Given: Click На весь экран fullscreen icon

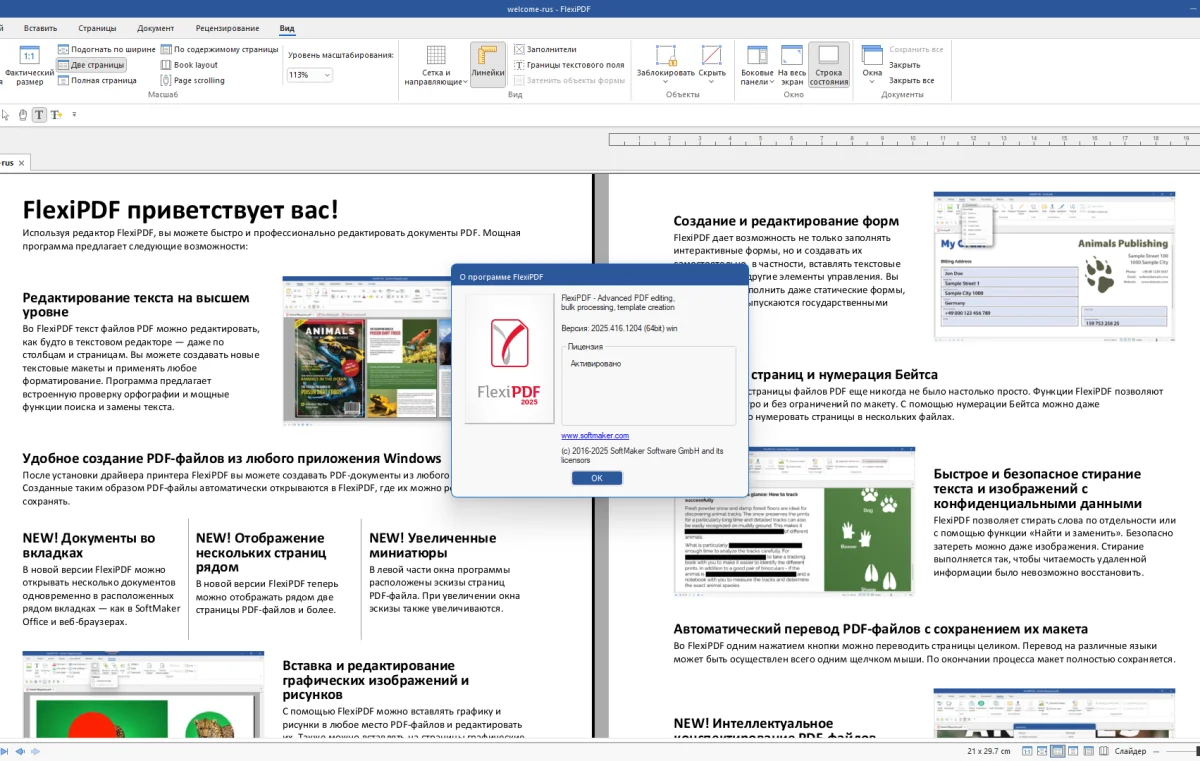Looking at the screenshot, I should 792,63.
